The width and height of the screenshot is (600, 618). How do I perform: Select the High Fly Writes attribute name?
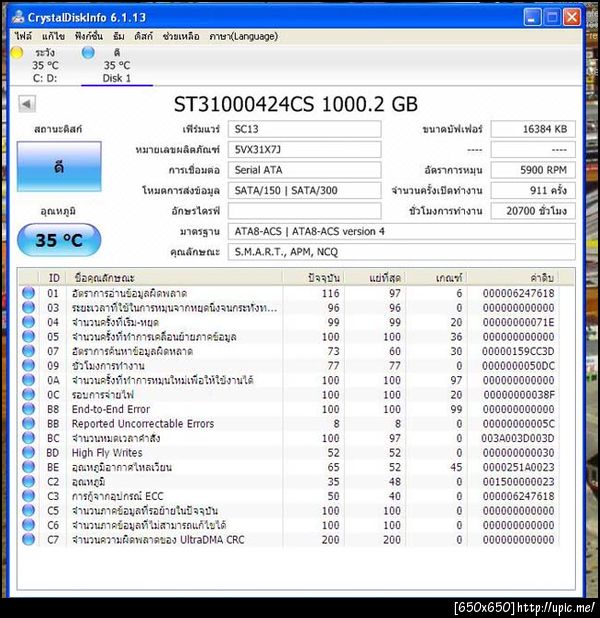pos(107,453)
